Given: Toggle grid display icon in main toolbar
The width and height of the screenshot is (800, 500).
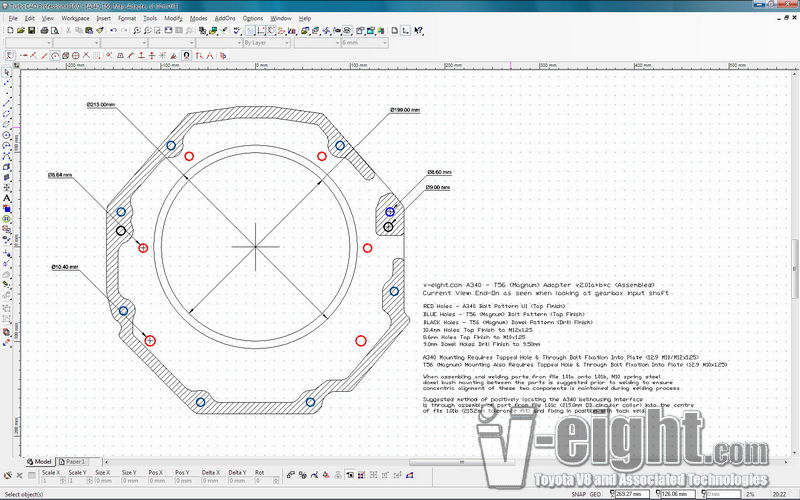Looking at the screenshot, I should (x=250, y=31).
